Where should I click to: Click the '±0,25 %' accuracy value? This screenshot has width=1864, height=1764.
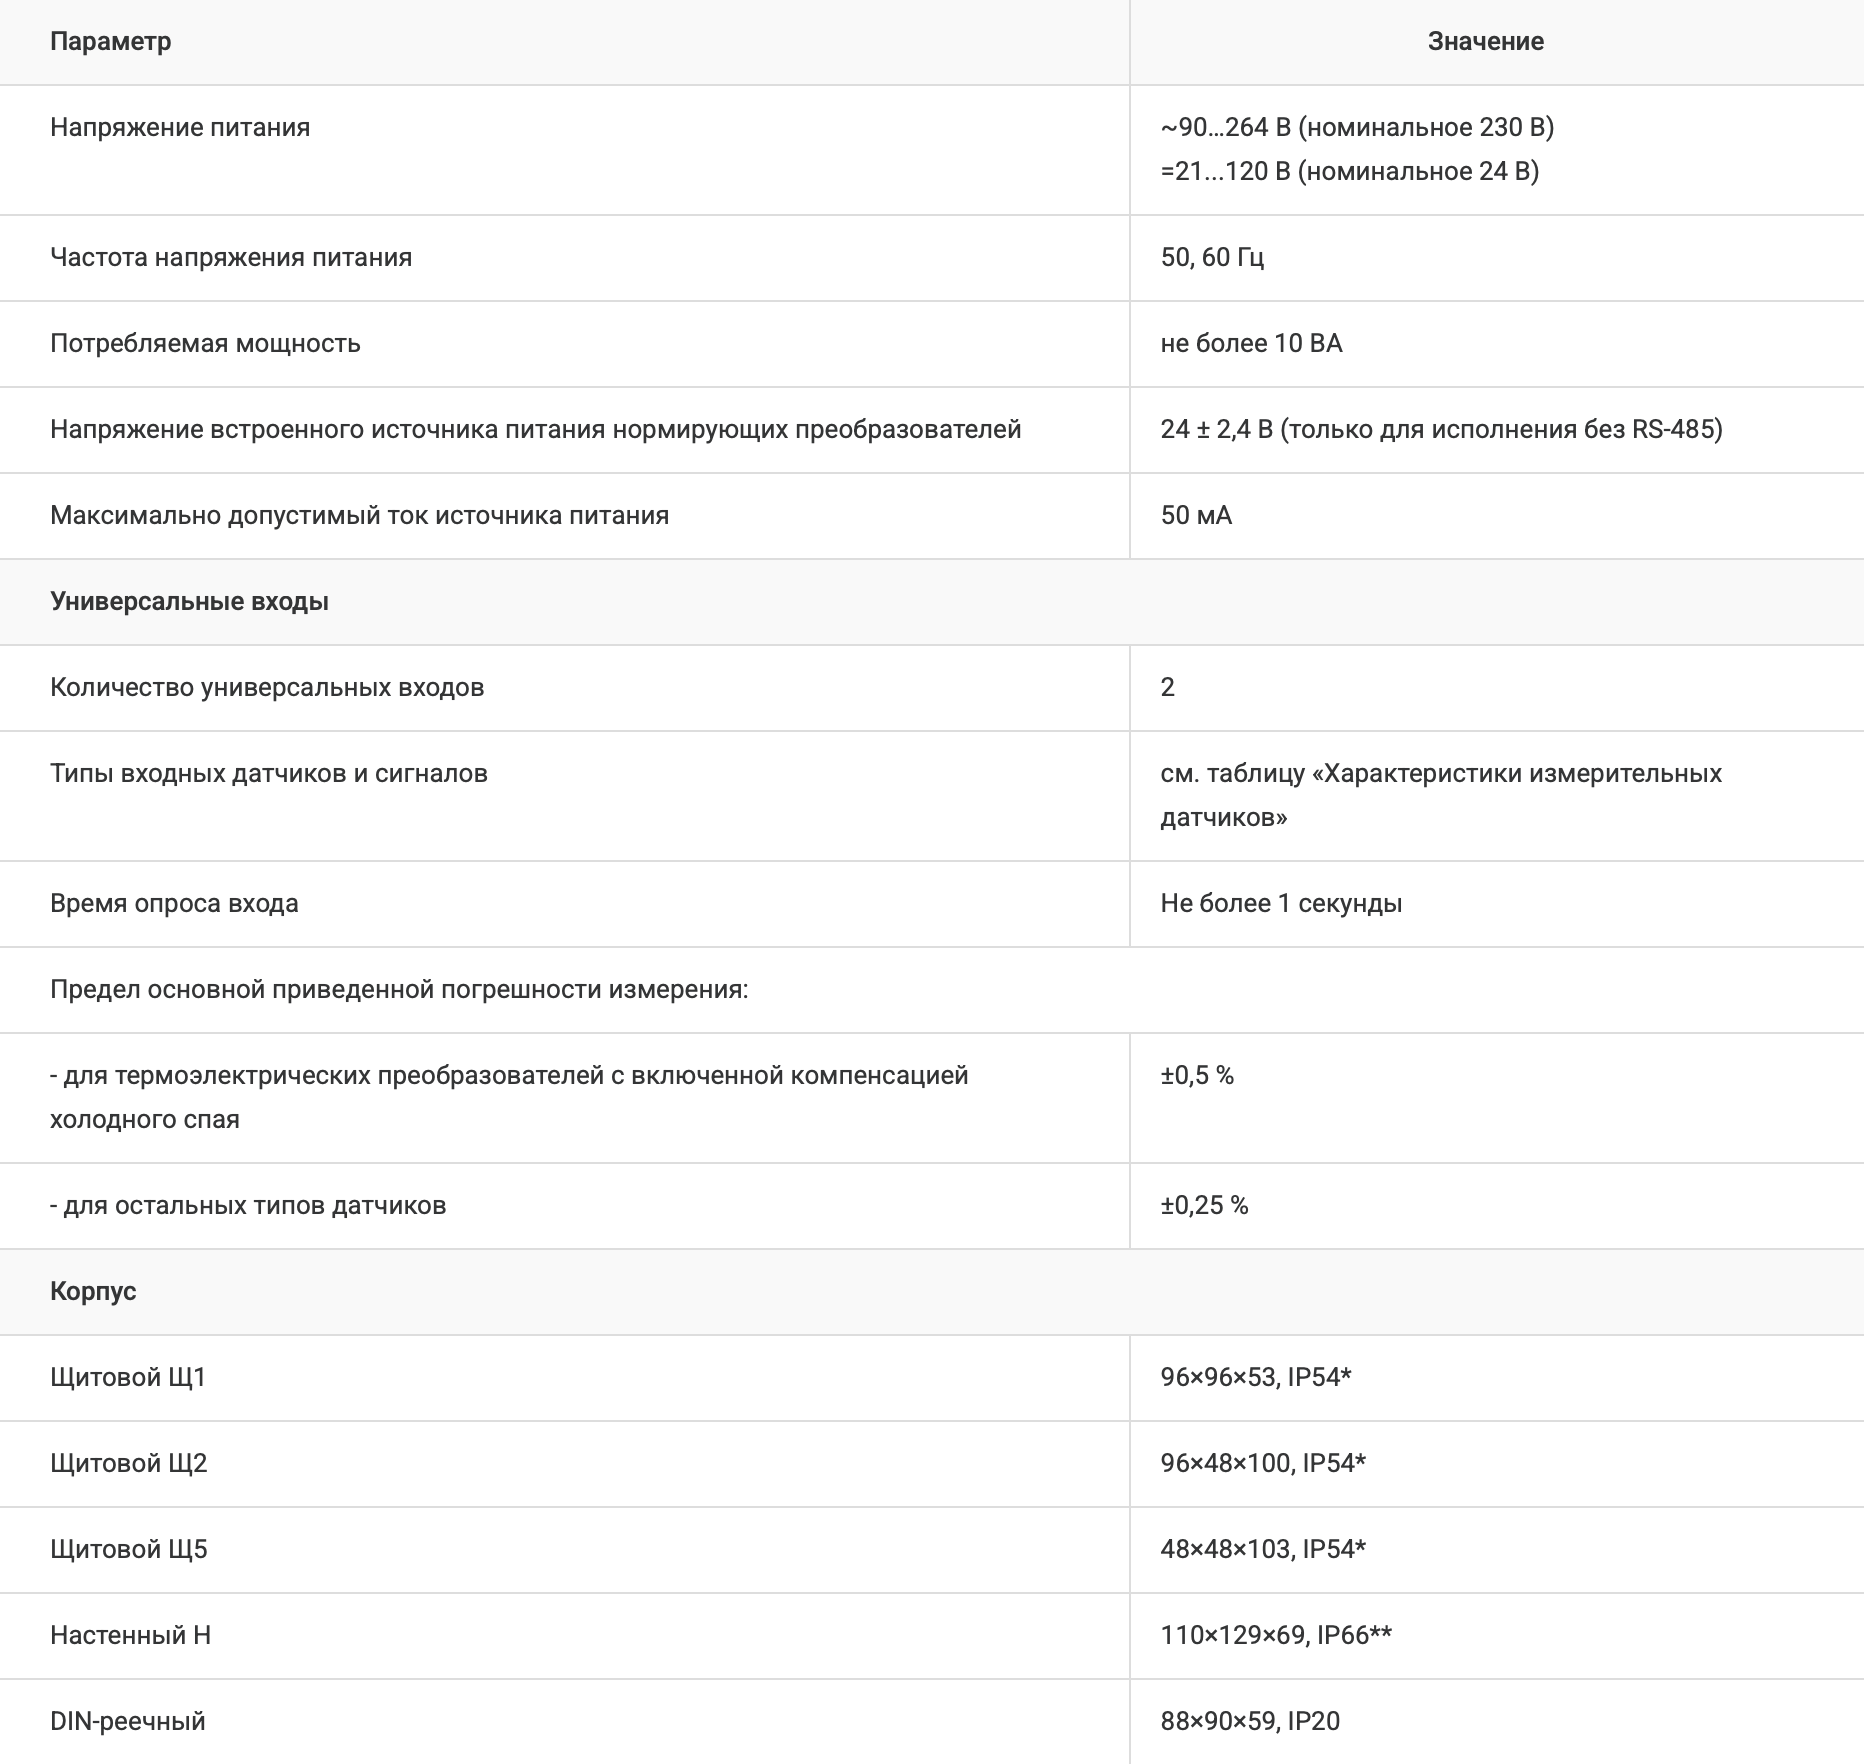tap(1204, 1206)
